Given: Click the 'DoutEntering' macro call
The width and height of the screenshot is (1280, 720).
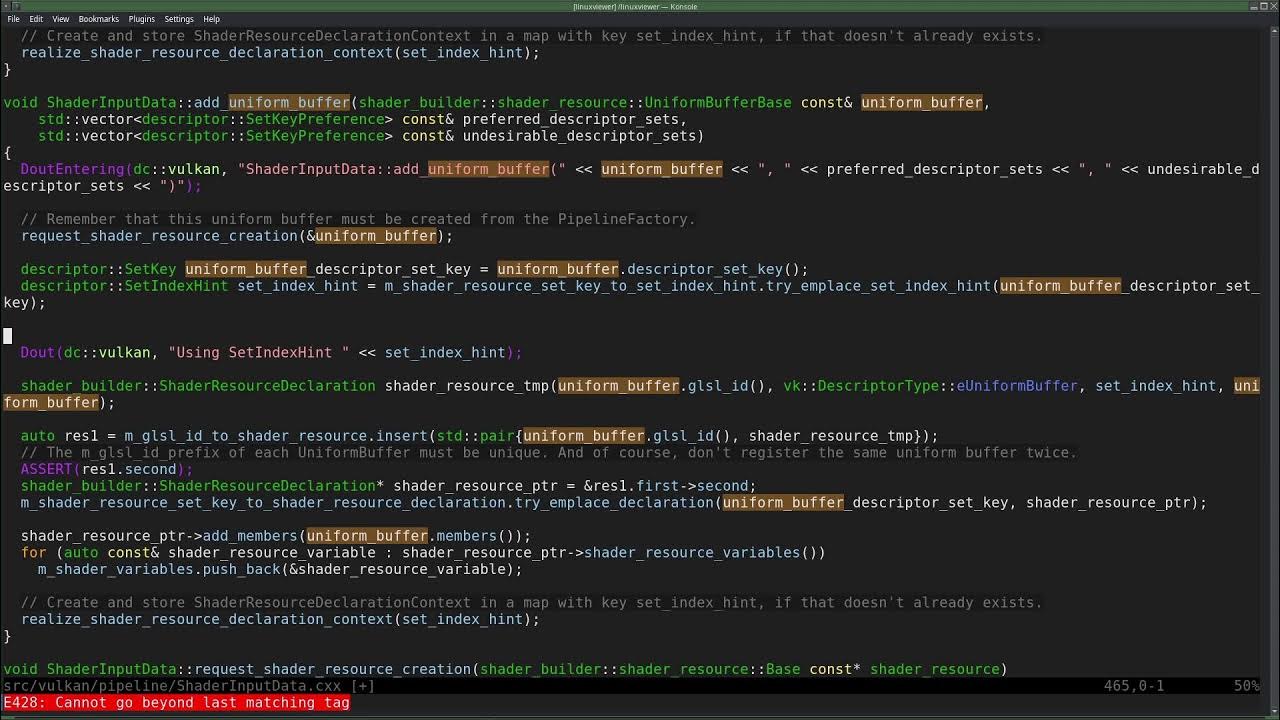Looking at the screenshot, I should click(72, 169).
